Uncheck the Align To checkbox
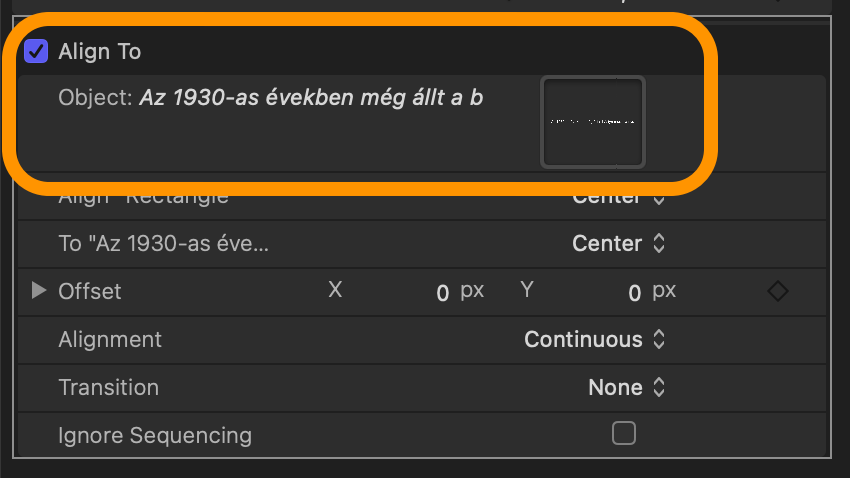Image resolution: width=850 pixels, height=478 pixels. click(36, 51)
